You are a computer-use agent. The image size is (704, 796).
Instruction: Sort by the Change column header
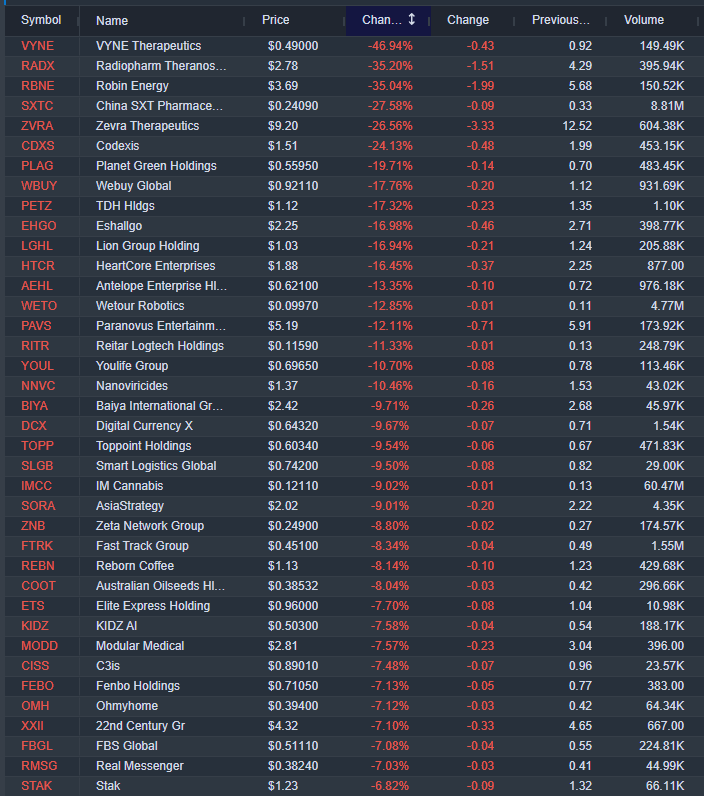pos(468,20)
